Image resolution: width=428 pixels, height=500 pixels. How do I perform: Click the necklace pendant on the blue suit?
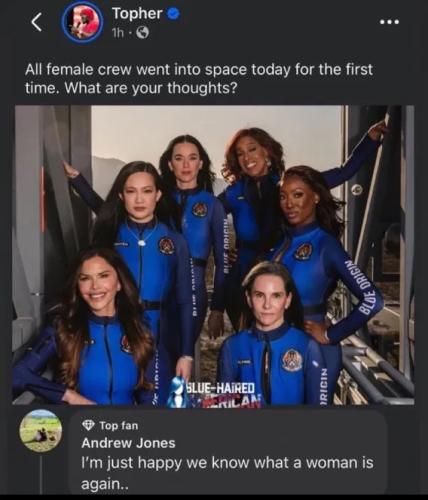[x=142, y=242]
